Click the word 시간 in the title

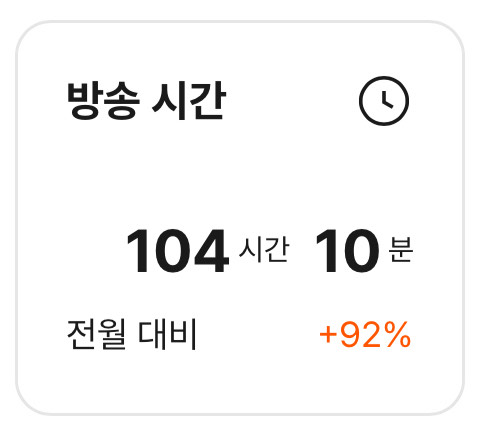pyautogui.click(x=189, y=101)
